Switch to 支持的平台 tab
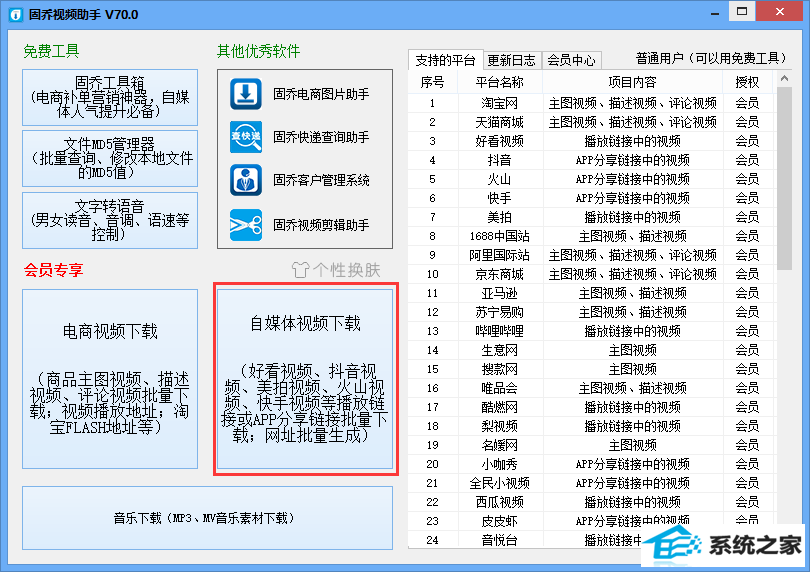The height and width of the screenshot is (572, 810). 445,60
